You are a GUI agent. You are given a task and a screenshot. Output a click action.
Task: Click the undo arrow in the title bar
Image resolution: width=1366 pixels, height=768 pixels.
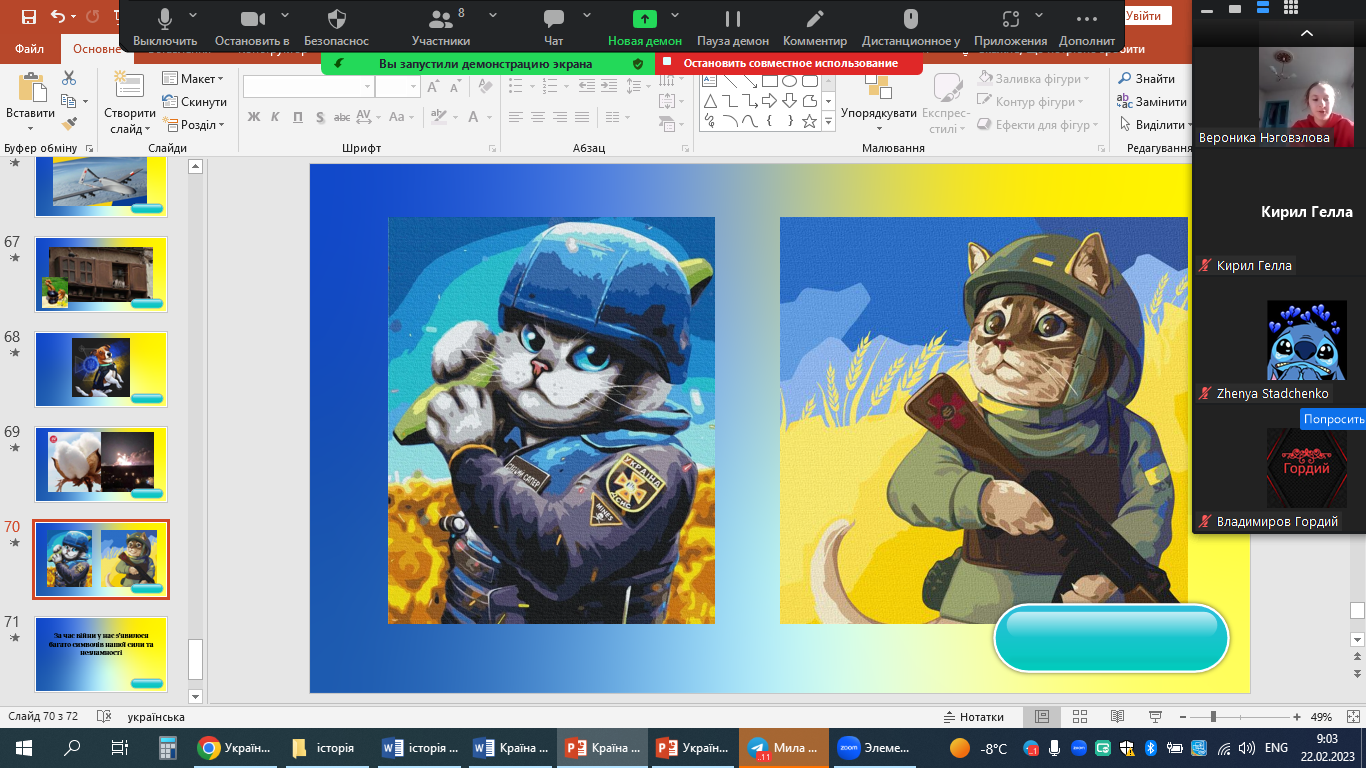pos(57,17)
